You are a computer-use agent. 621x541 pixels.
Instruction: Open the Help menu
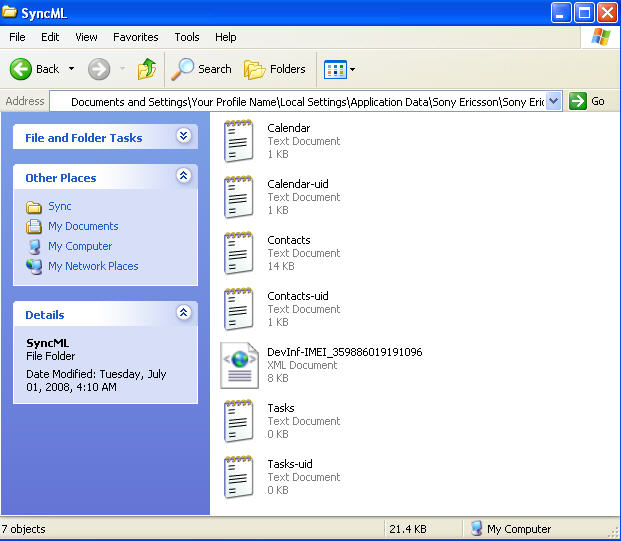226,37
